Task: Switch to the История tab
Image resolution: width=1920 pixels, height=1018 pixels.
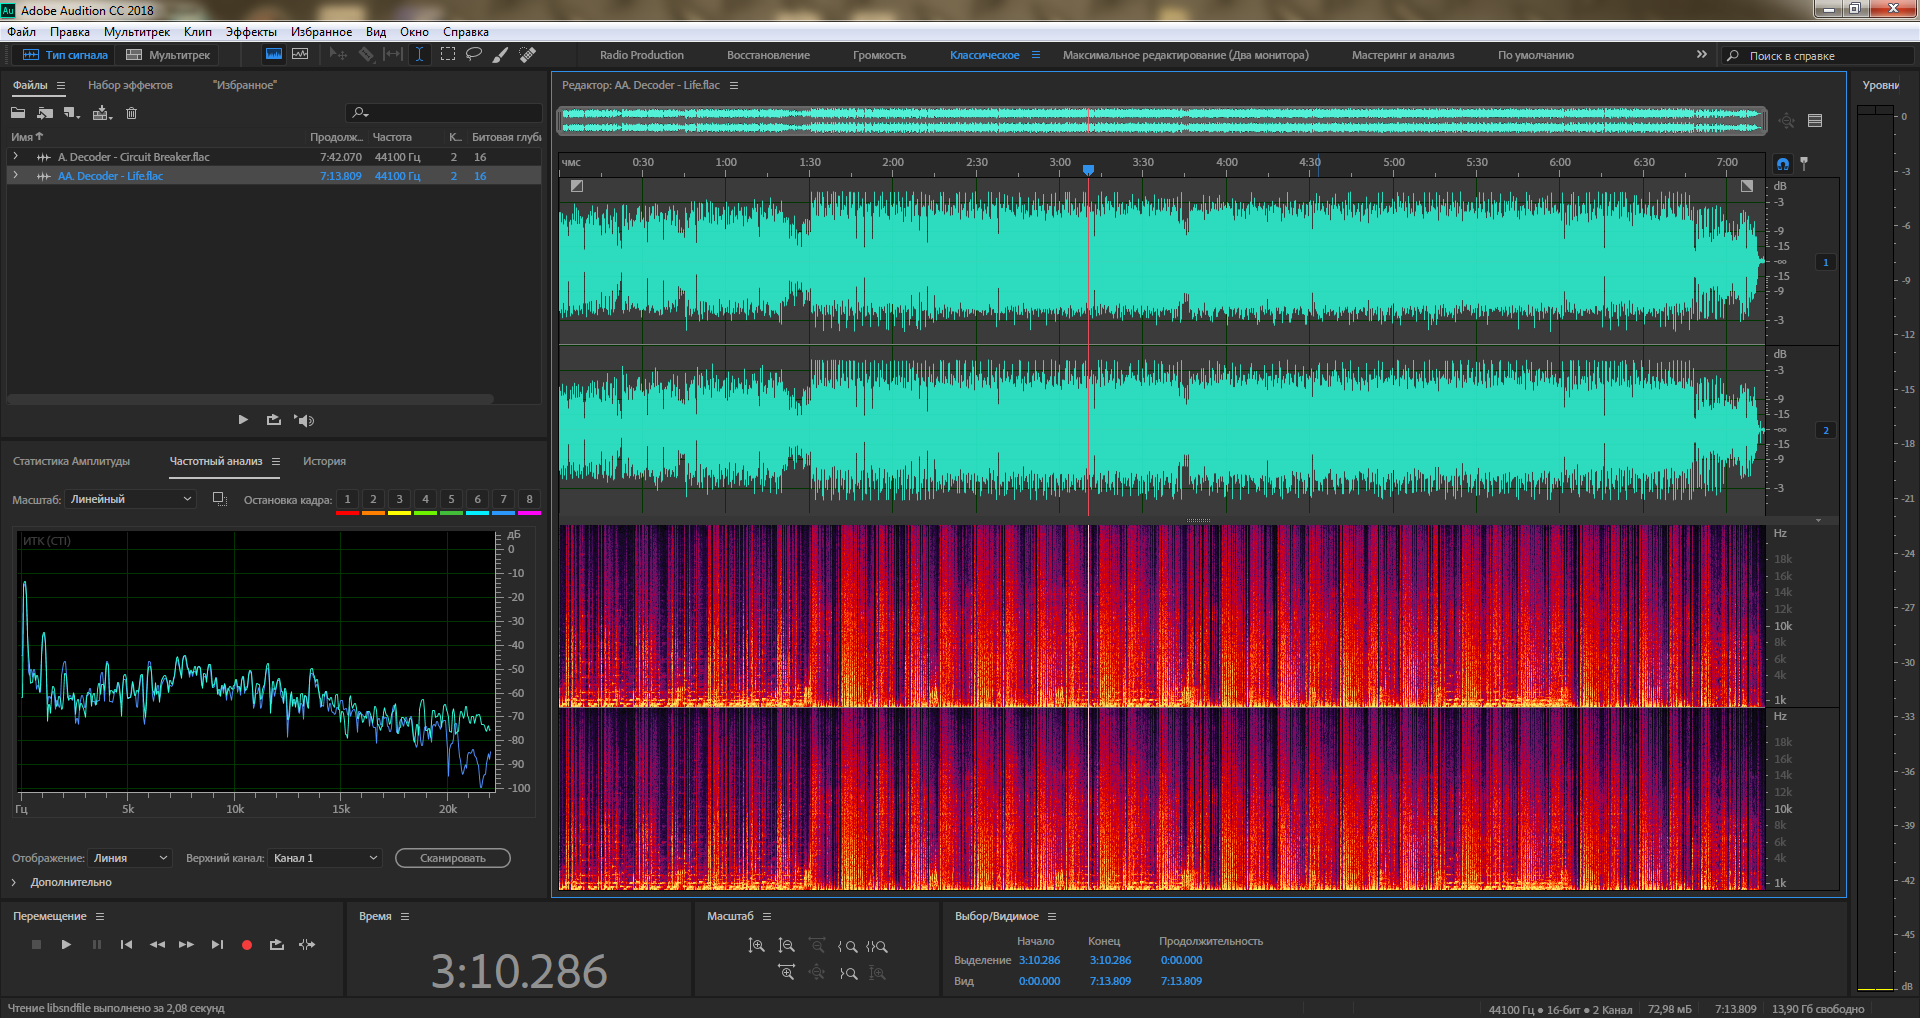Action: (x=324, y=461)
